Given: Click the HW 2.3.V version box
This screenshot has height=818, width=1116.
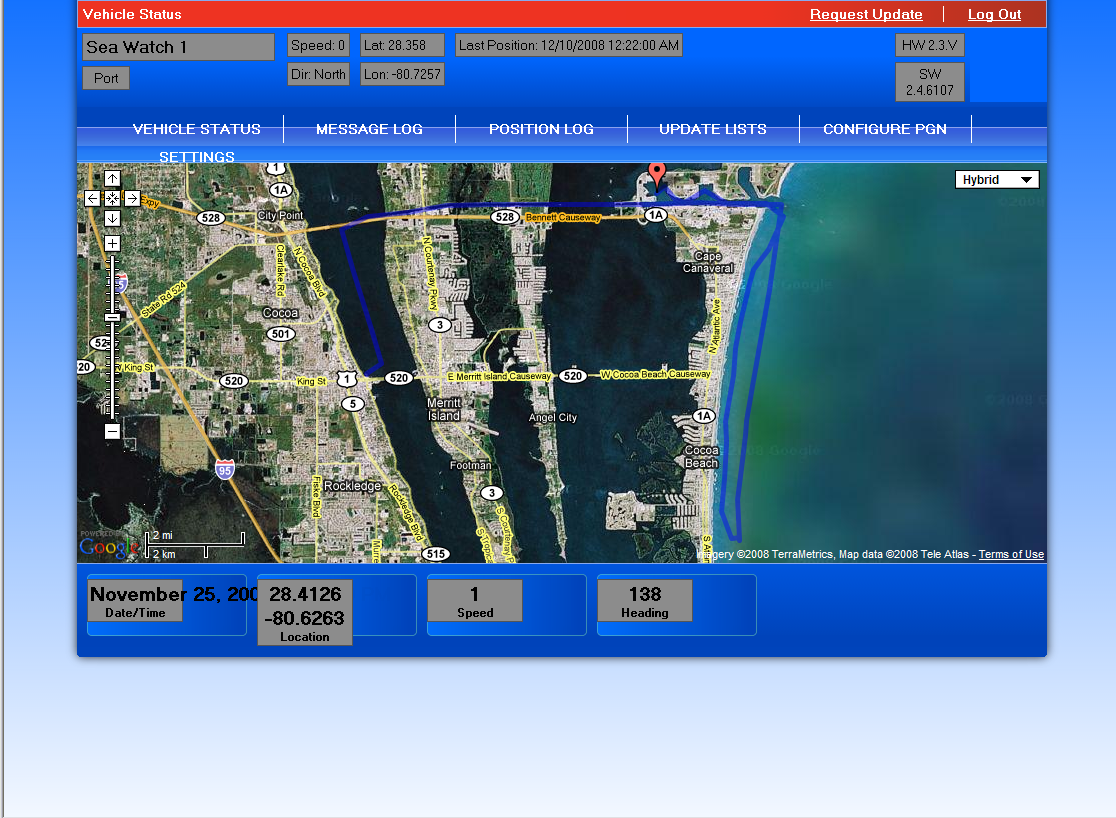Looking at the screenshot, I should pos(930,46).
